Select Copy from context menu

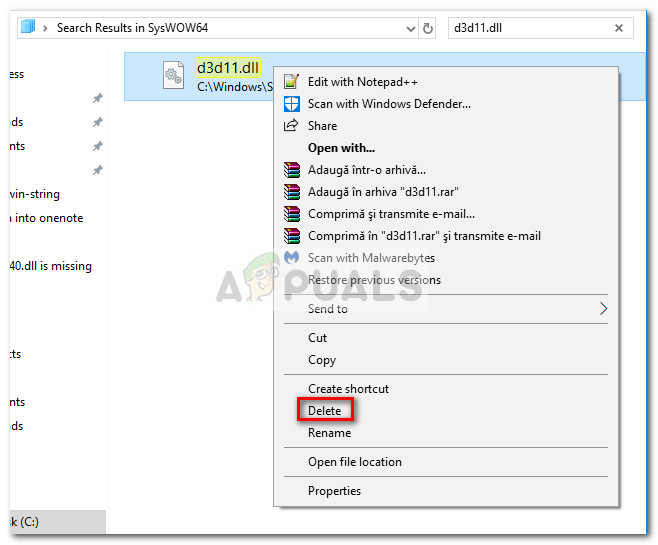[x=322, y=360]
